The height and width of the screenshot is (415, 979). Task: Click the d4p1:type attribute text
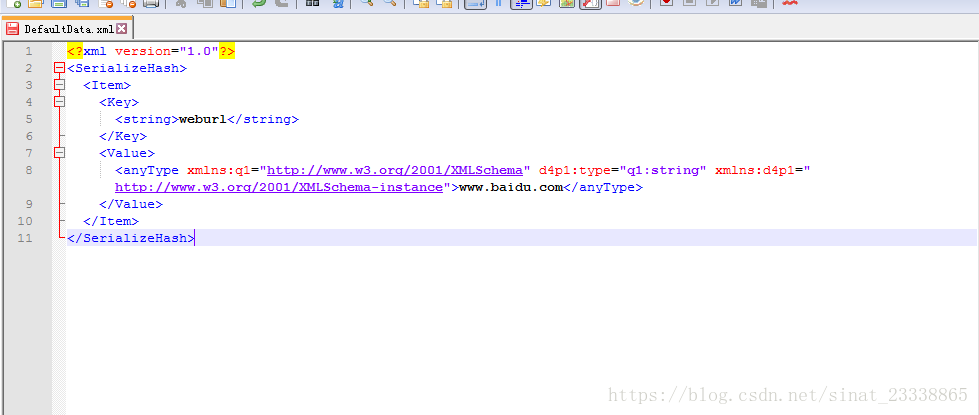pos(574,170)
